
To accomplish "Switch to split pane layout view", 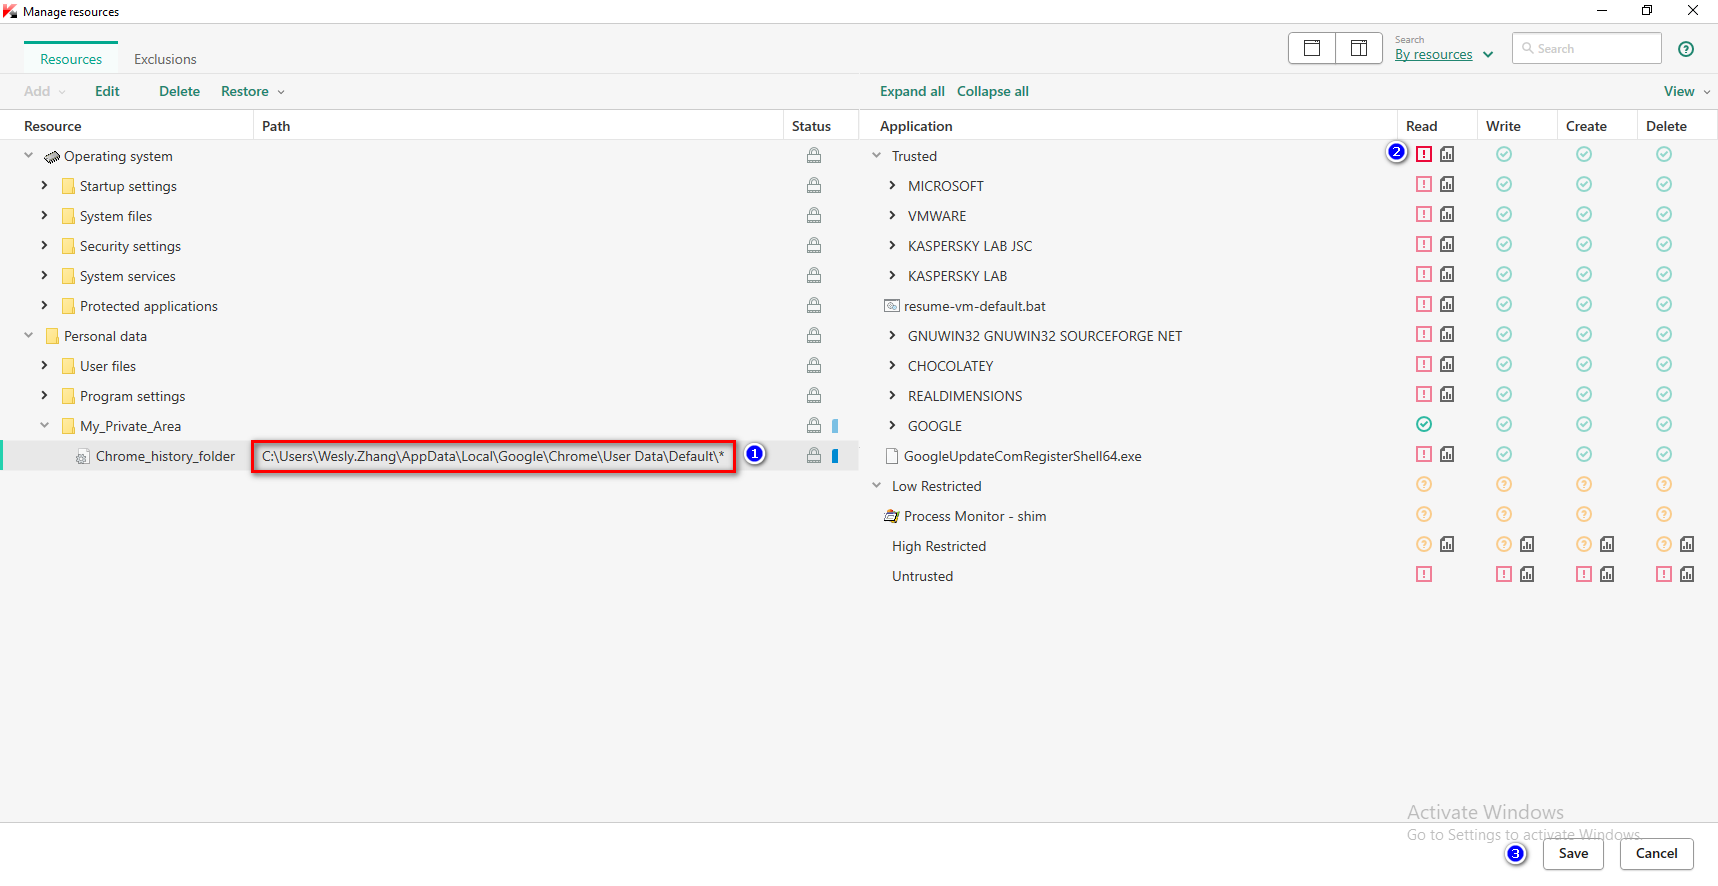I will 1359,48.
